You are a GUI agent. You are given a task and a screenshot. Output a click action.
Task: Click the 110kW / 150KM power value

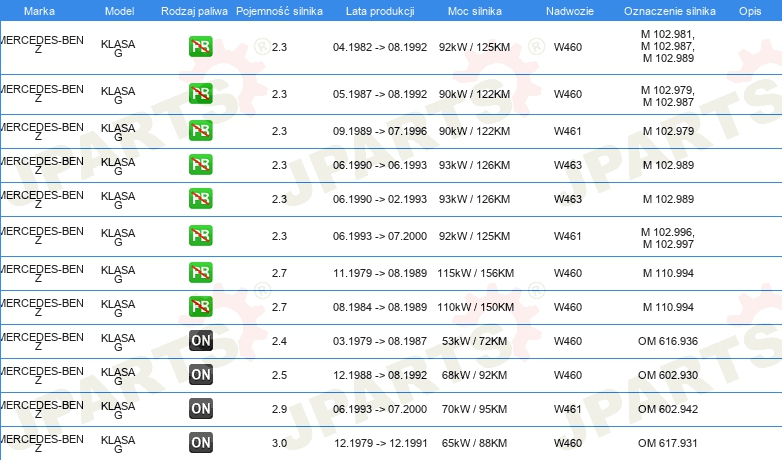475,307
